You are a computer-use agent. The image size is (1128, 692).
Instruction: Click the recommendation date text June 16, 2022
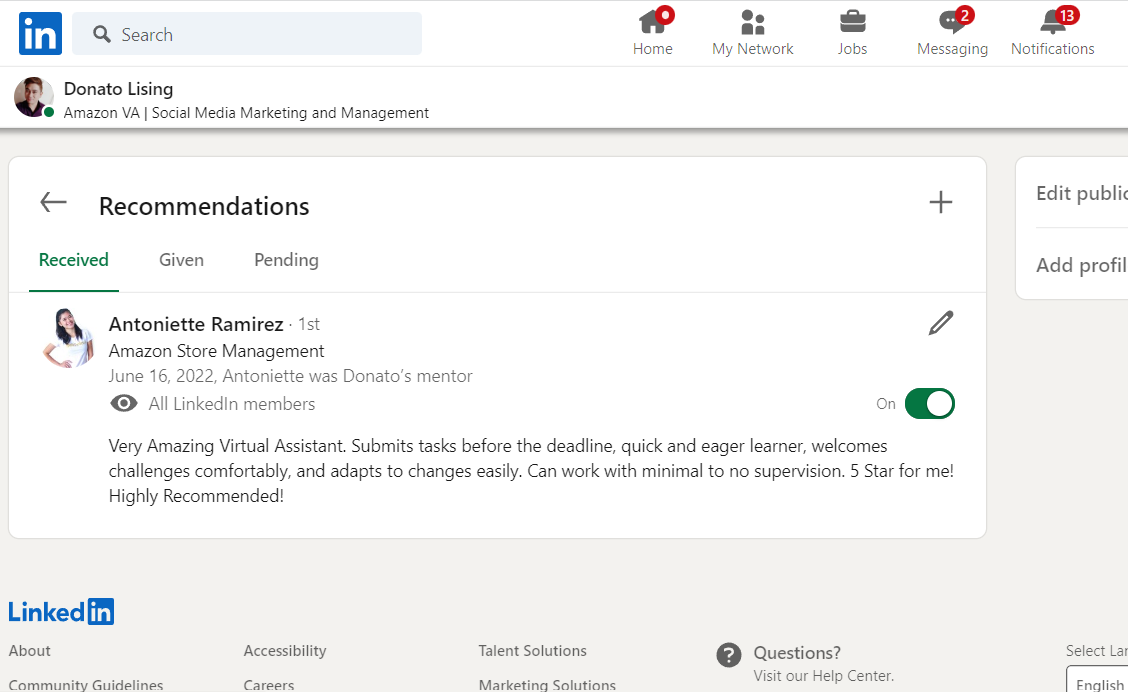(x=162, y=376)
